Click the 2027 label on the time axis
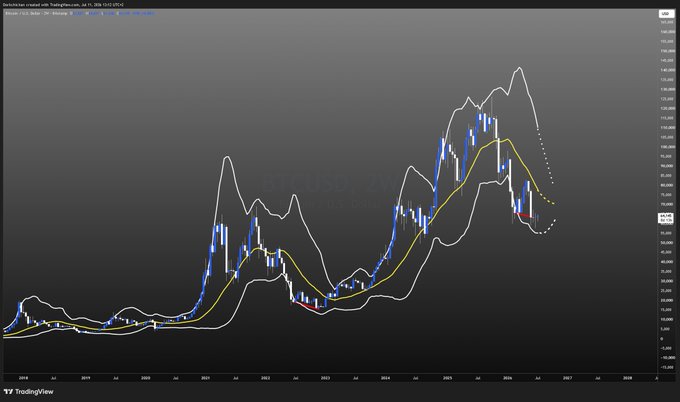This screenshot has width=680, height=402. [567, 378]
